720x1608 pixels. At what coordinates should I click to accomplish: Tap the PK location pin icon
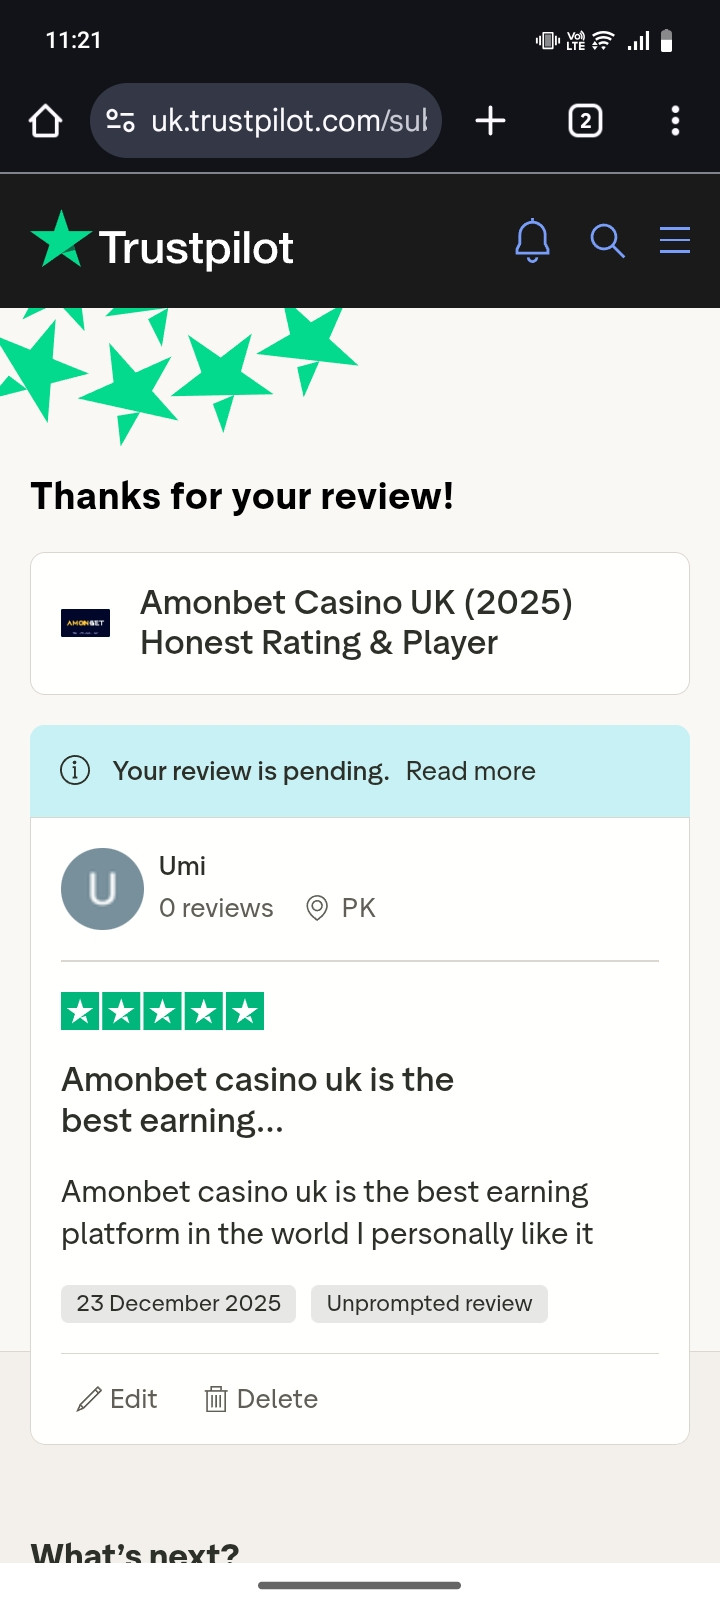click(317, 908)
